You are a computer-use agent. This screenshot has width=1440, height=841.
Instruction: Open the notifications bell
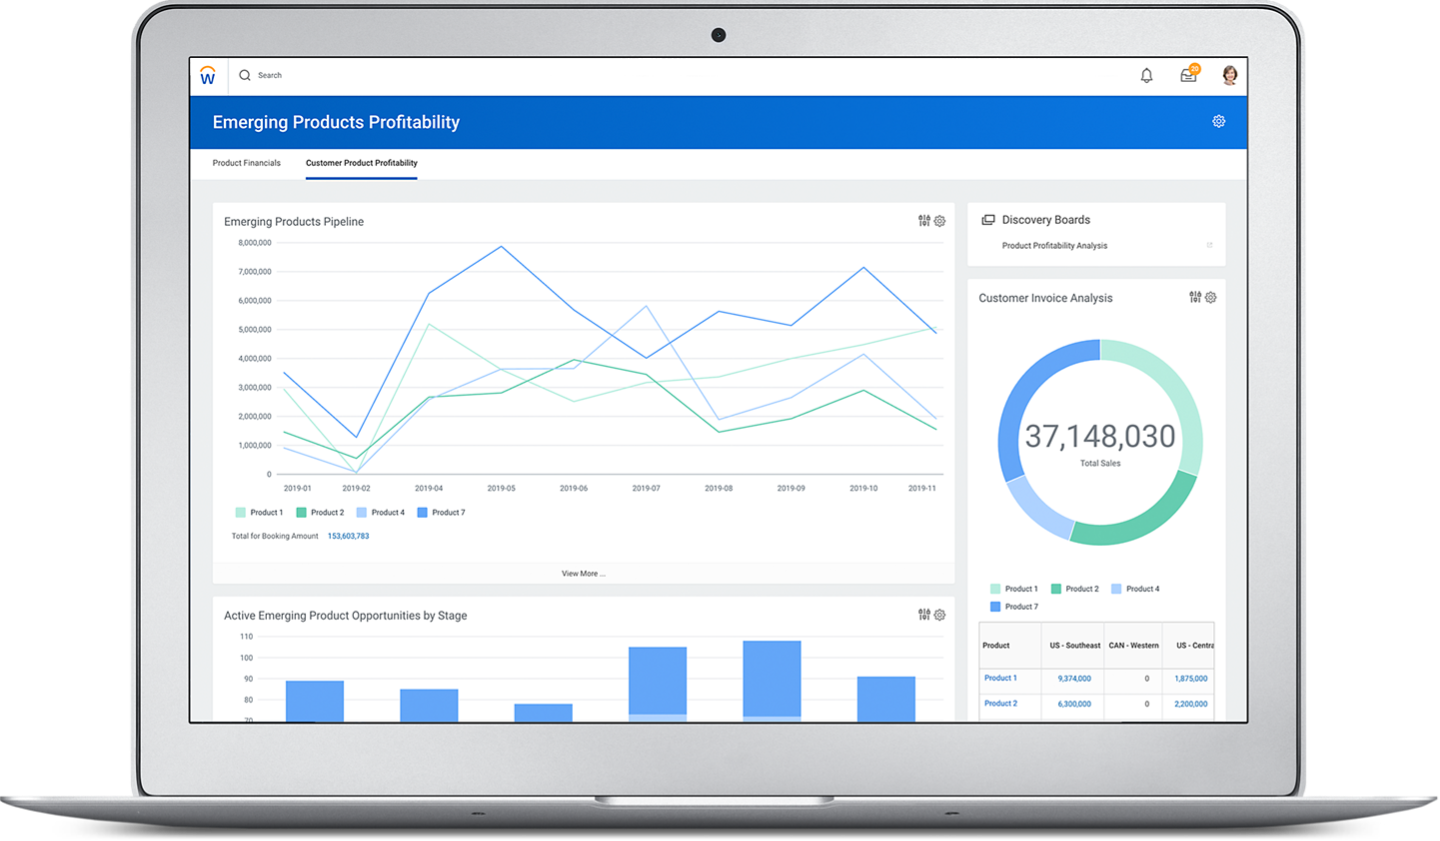click(1146, 75)
